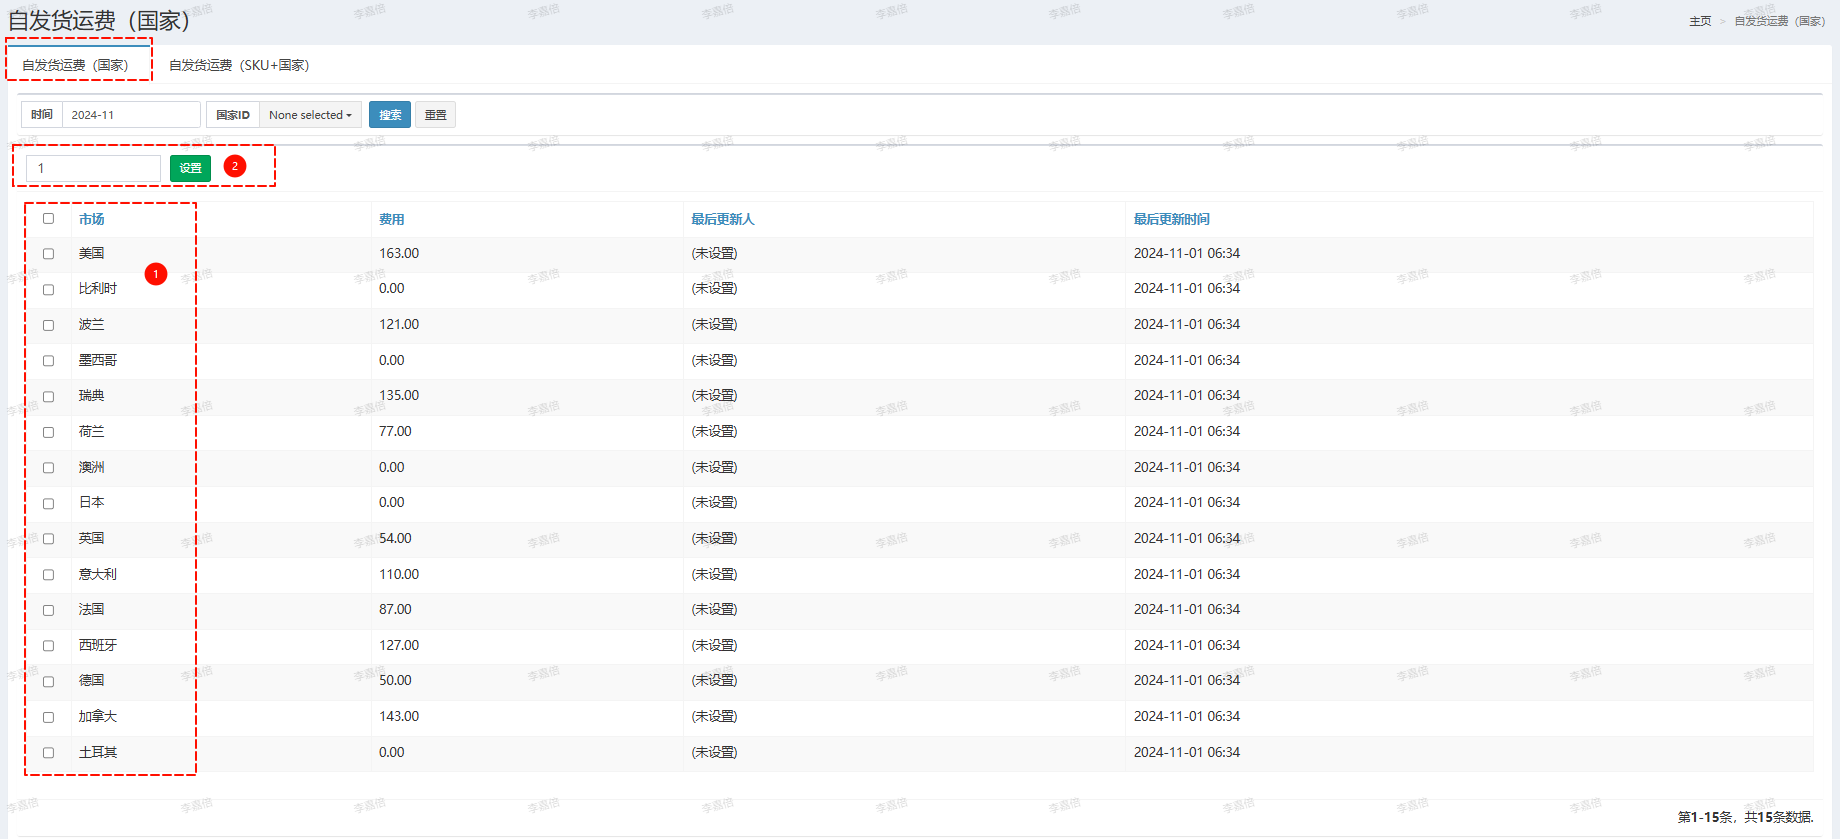
Task: Click the 135.00 fee cell for 瑞典
Action: (x=399, y=395)
